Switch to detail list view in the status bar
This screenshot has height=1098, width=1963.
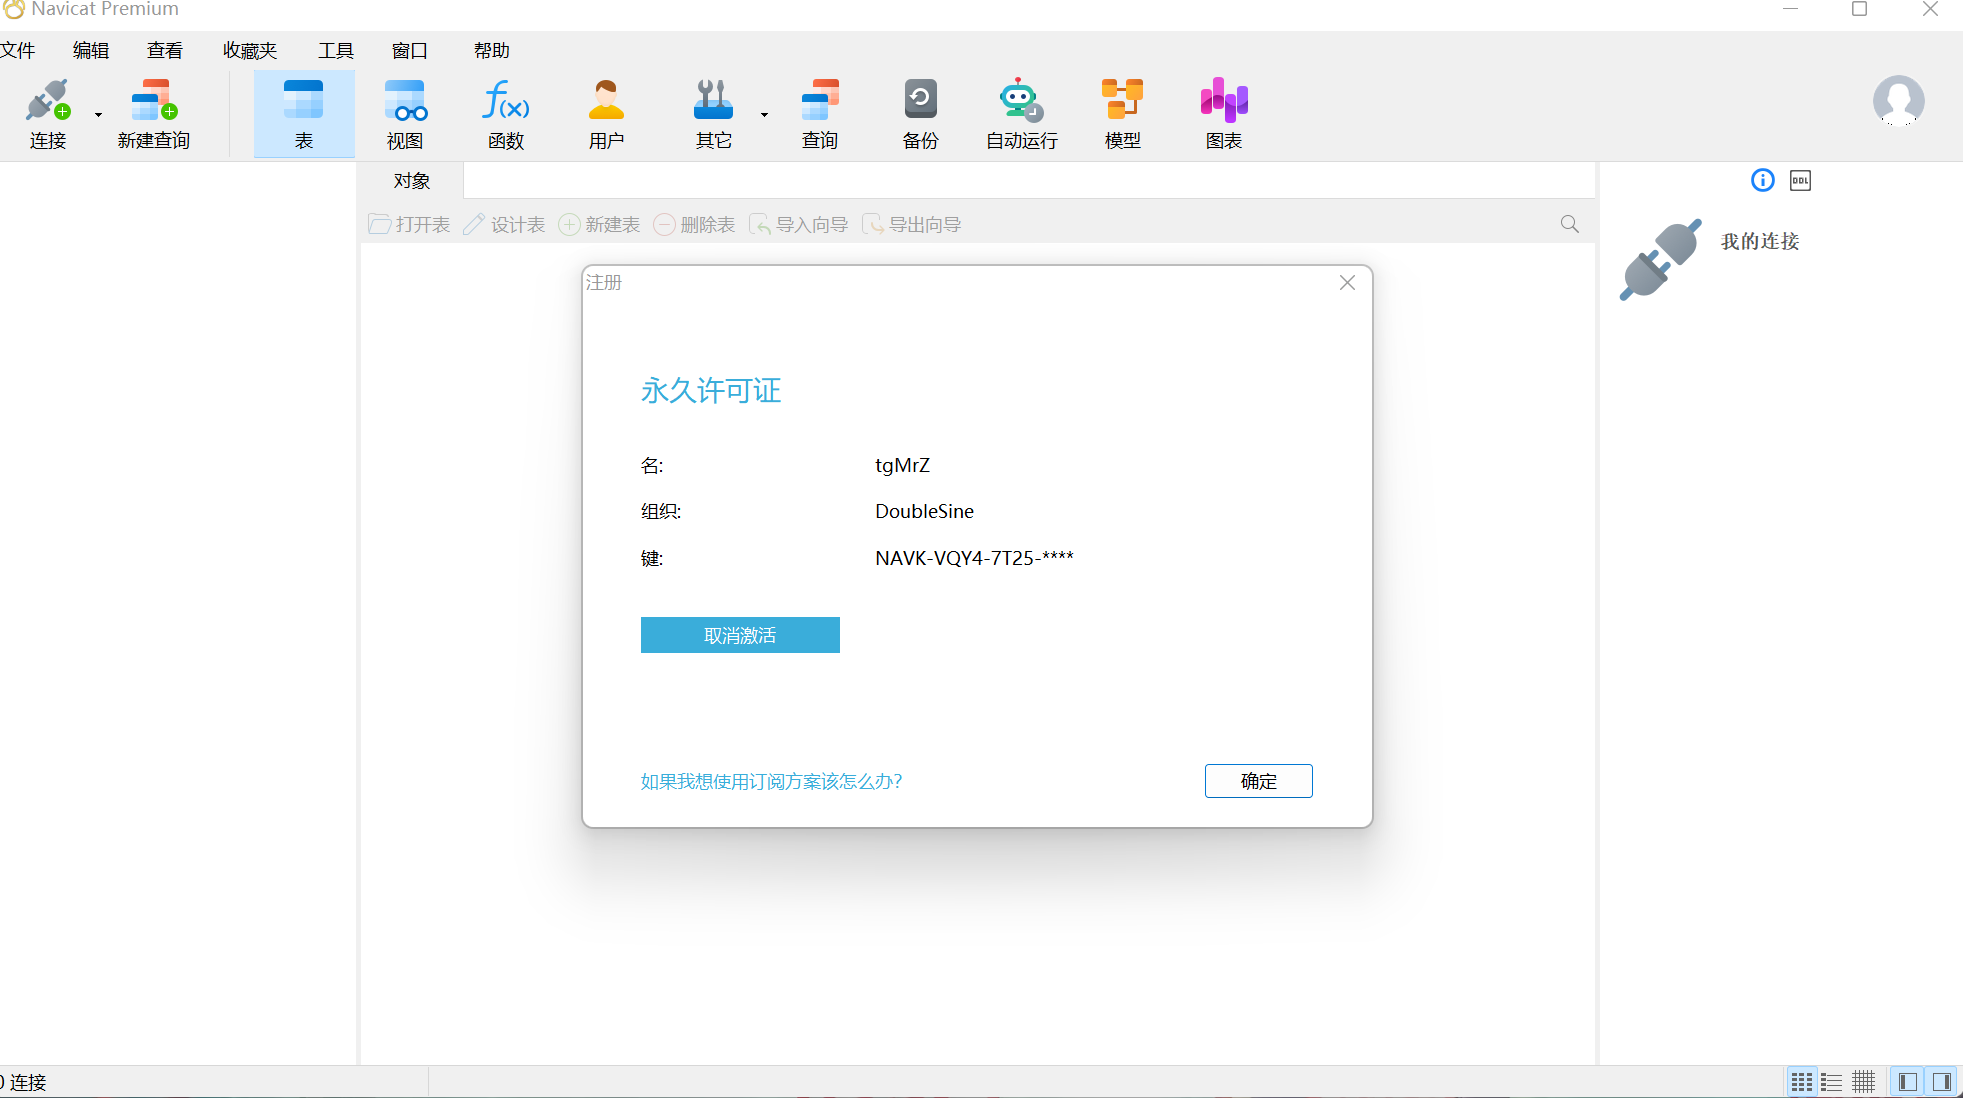[x=1831, y=1082]
